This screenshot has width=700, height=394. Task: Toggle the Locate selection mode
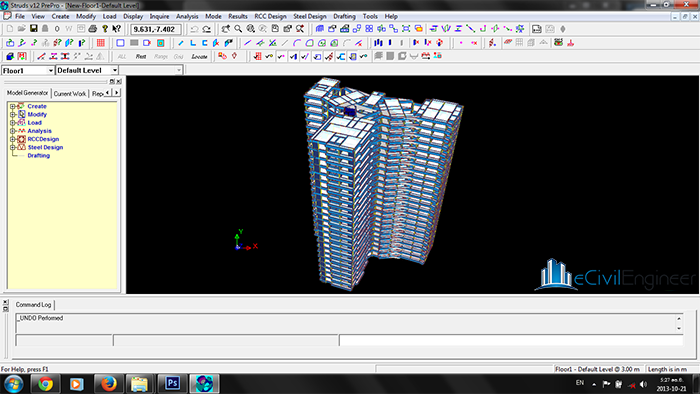[199, 56]
